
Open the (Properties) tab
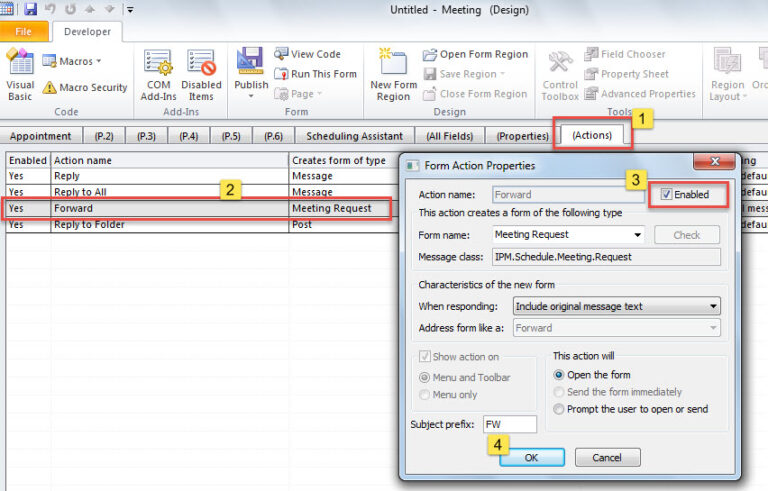coord(522,136)
